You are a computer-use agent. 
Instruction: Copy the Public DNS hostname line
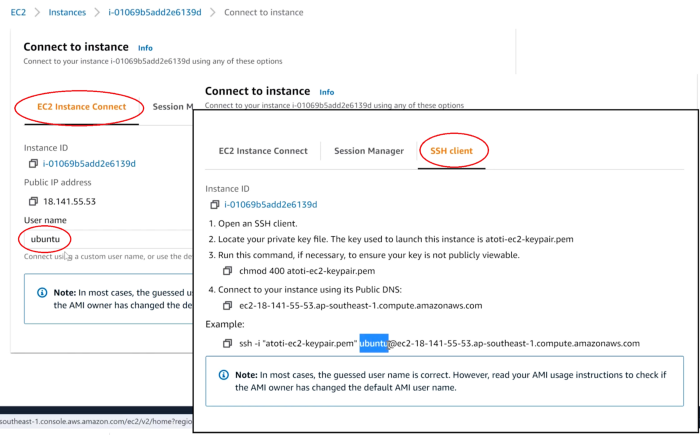(x=228, y=306)
